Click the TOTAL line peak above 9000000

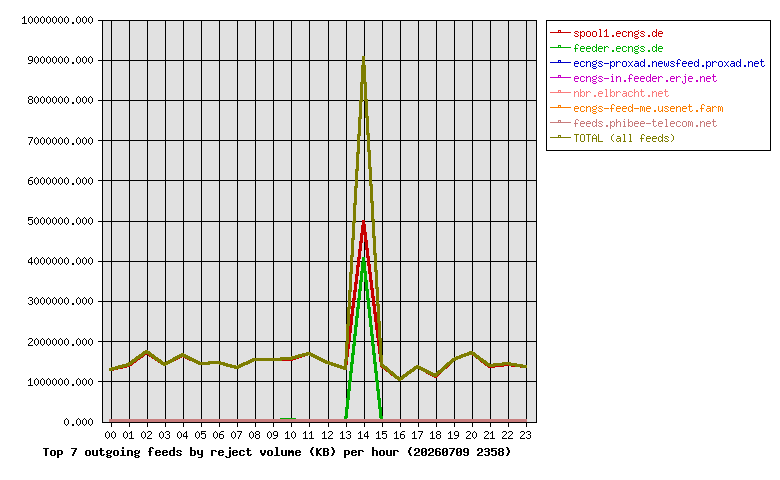tap(363, 58)
